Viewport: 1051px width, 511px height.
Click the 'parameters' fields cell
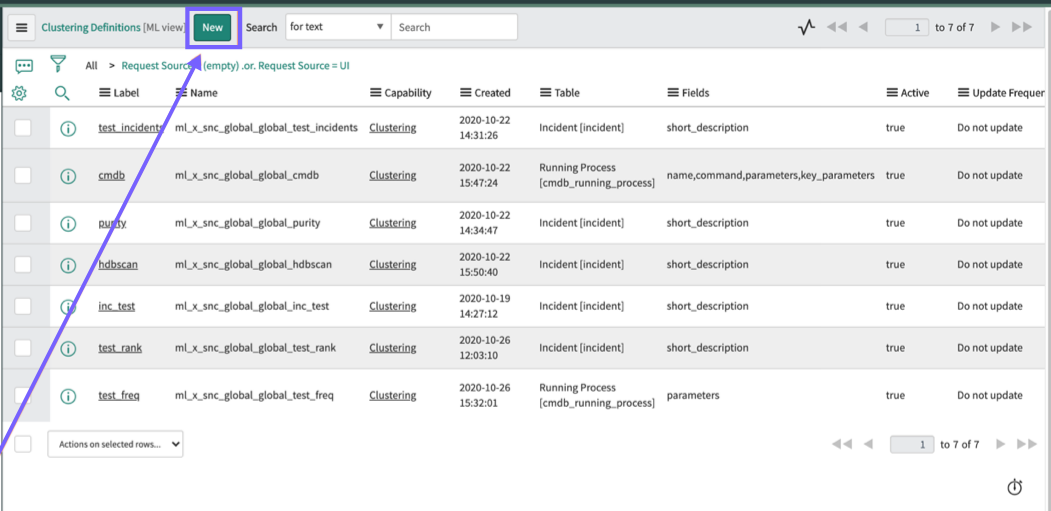693,396
